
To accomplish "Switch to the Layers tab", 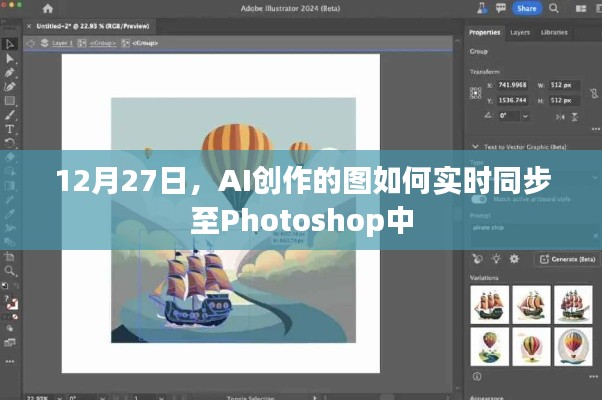I will point(520,33).
